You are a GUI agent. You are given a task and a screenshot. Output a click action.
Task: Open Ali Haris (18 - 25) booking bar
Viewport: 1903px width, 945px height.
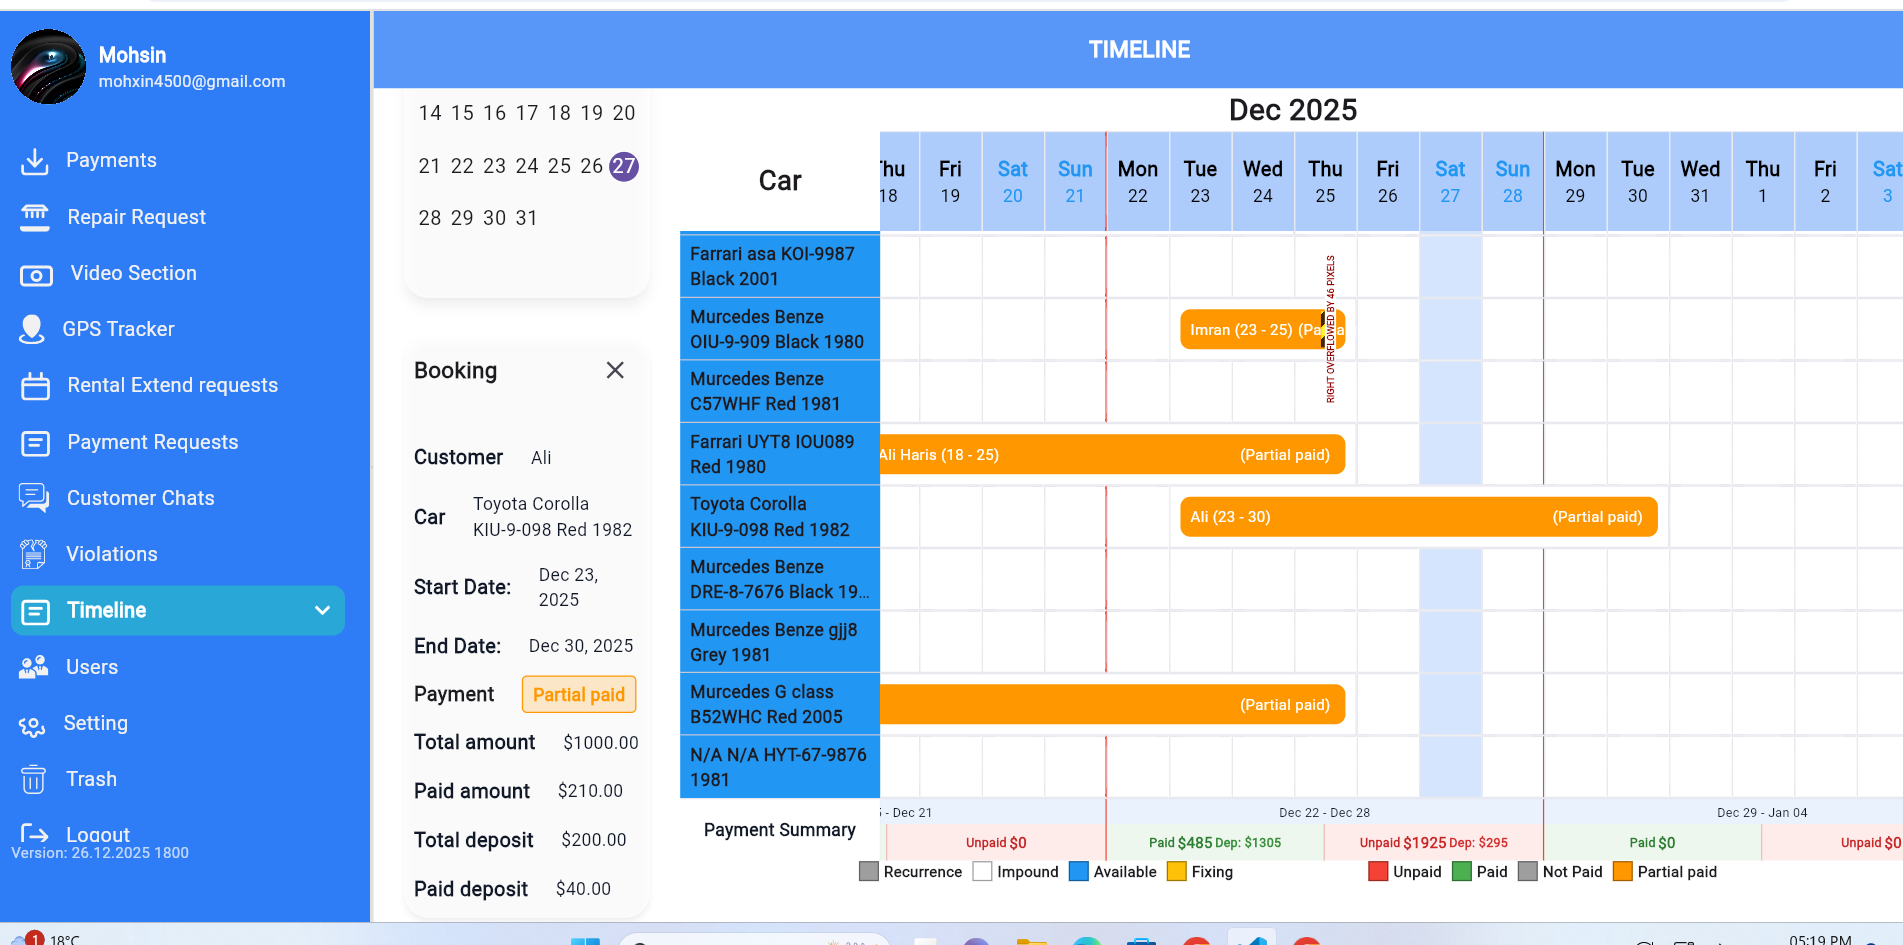tap(1110, 455)
